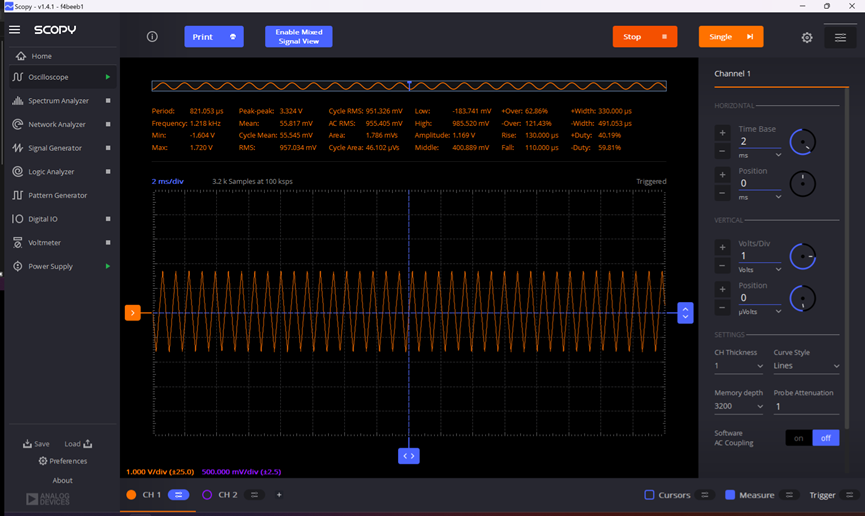Open the hamburger menu beside Scopy logo

coord(14,30)
